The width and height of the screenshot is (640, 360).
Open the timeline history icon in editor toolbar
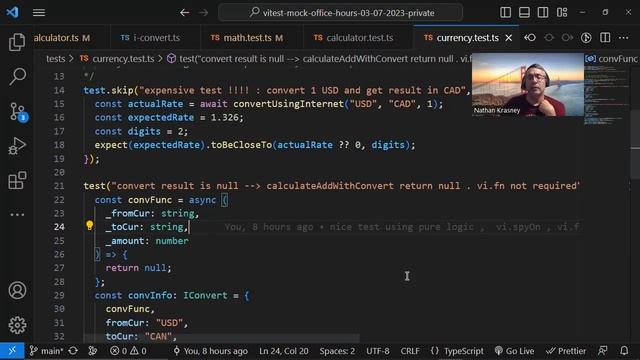point(530,38)
